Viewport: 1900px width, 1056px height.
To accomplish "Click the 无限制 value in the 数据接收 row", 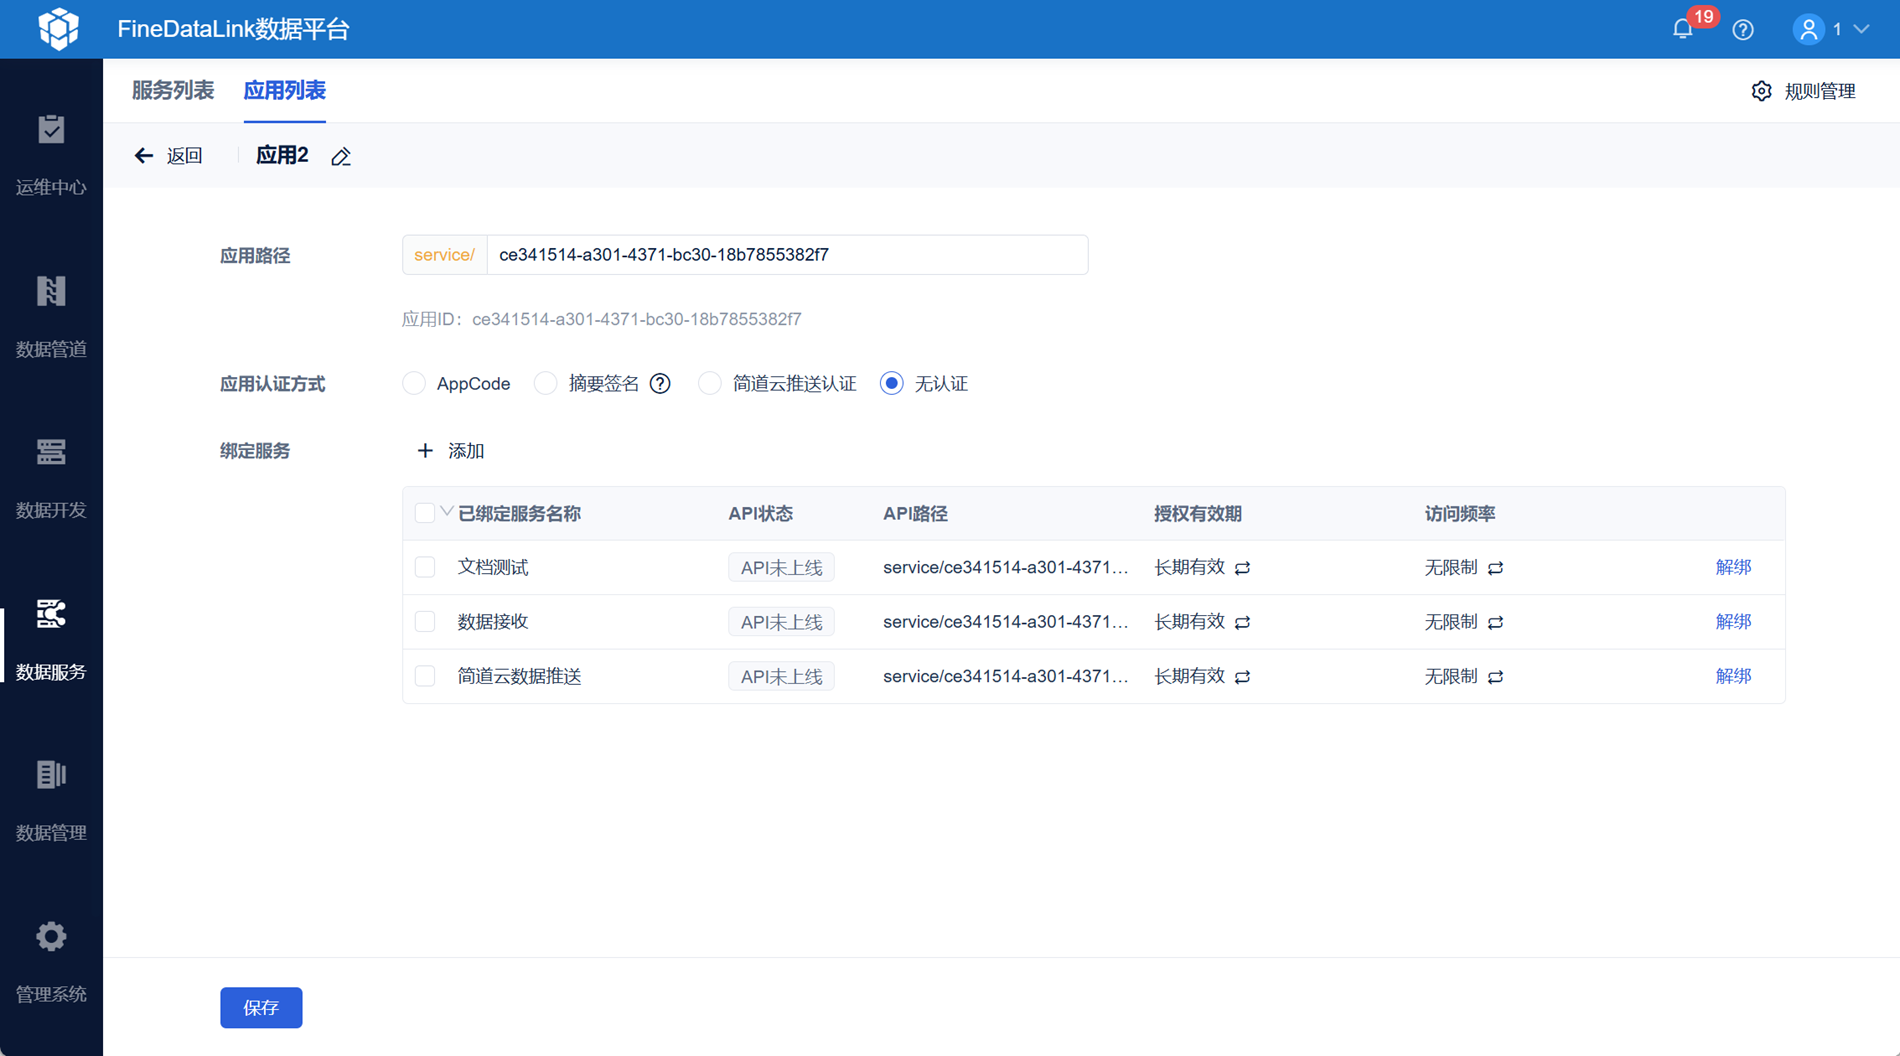I will click(1451, 622).
